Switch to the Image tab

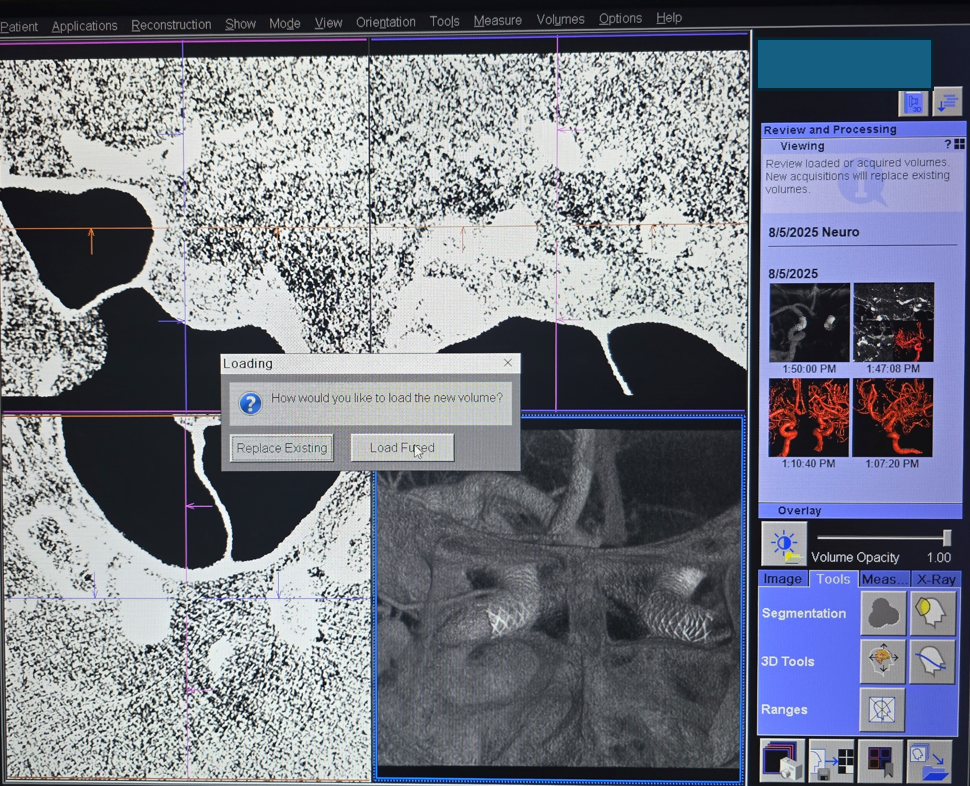[x=782, y=579]
